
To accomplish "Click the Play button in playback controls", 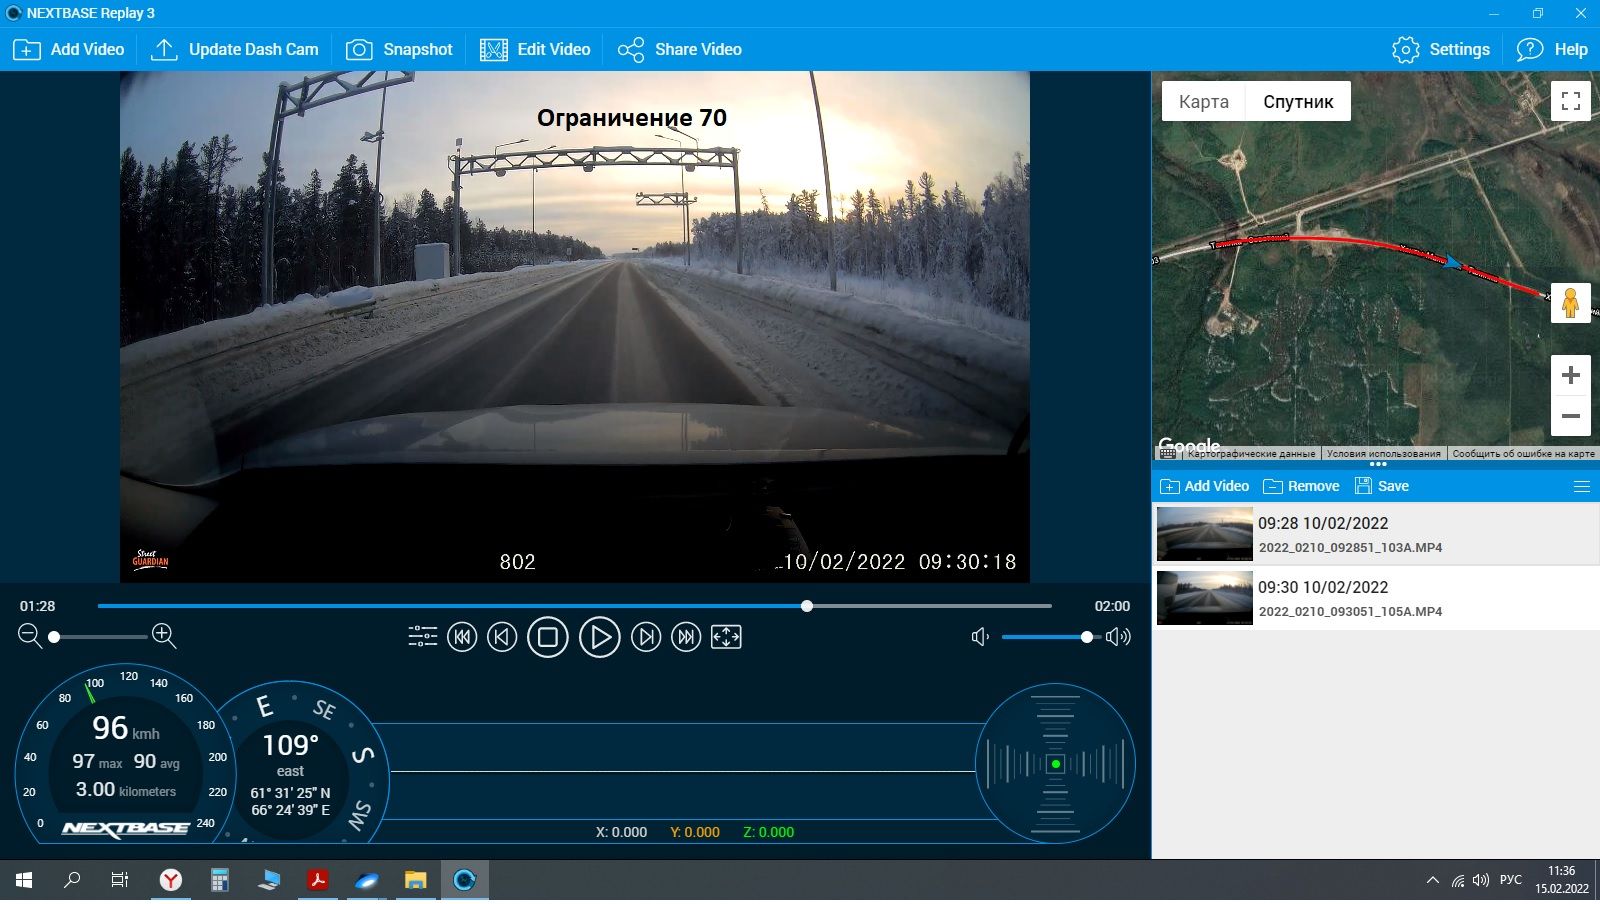I will click(599, 637).
